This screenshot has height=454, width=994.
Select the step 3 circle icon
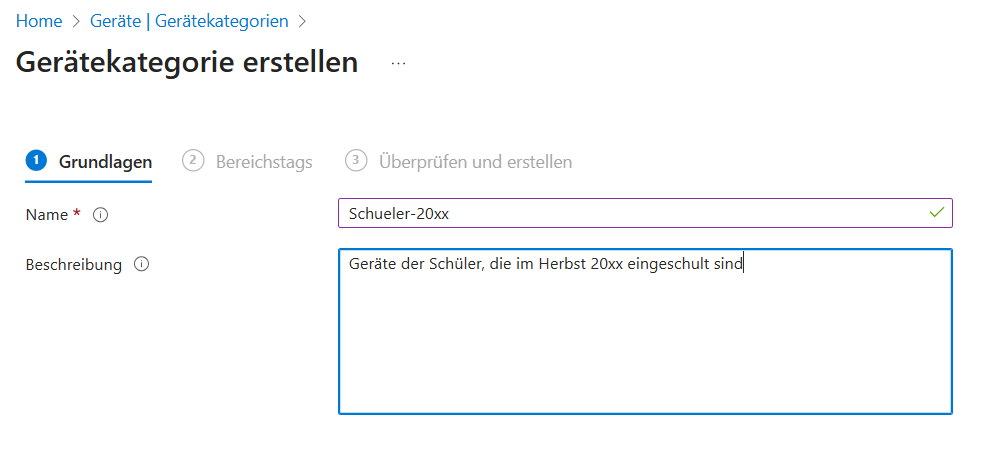point(355,161)
